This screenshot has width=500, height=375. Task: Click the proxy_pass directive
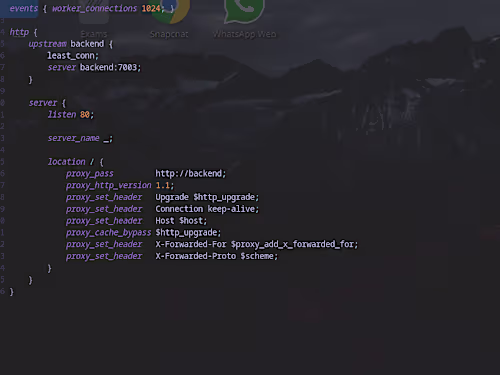point(90,174)
